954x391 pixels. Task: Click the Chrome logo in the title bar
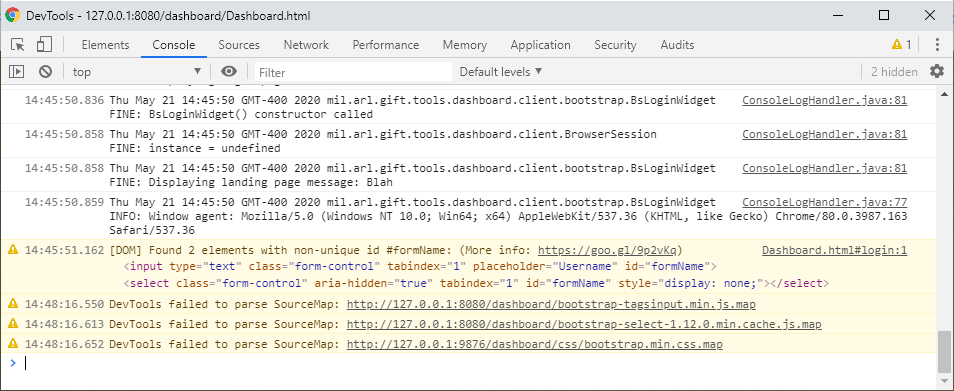[x=12, y=15]
